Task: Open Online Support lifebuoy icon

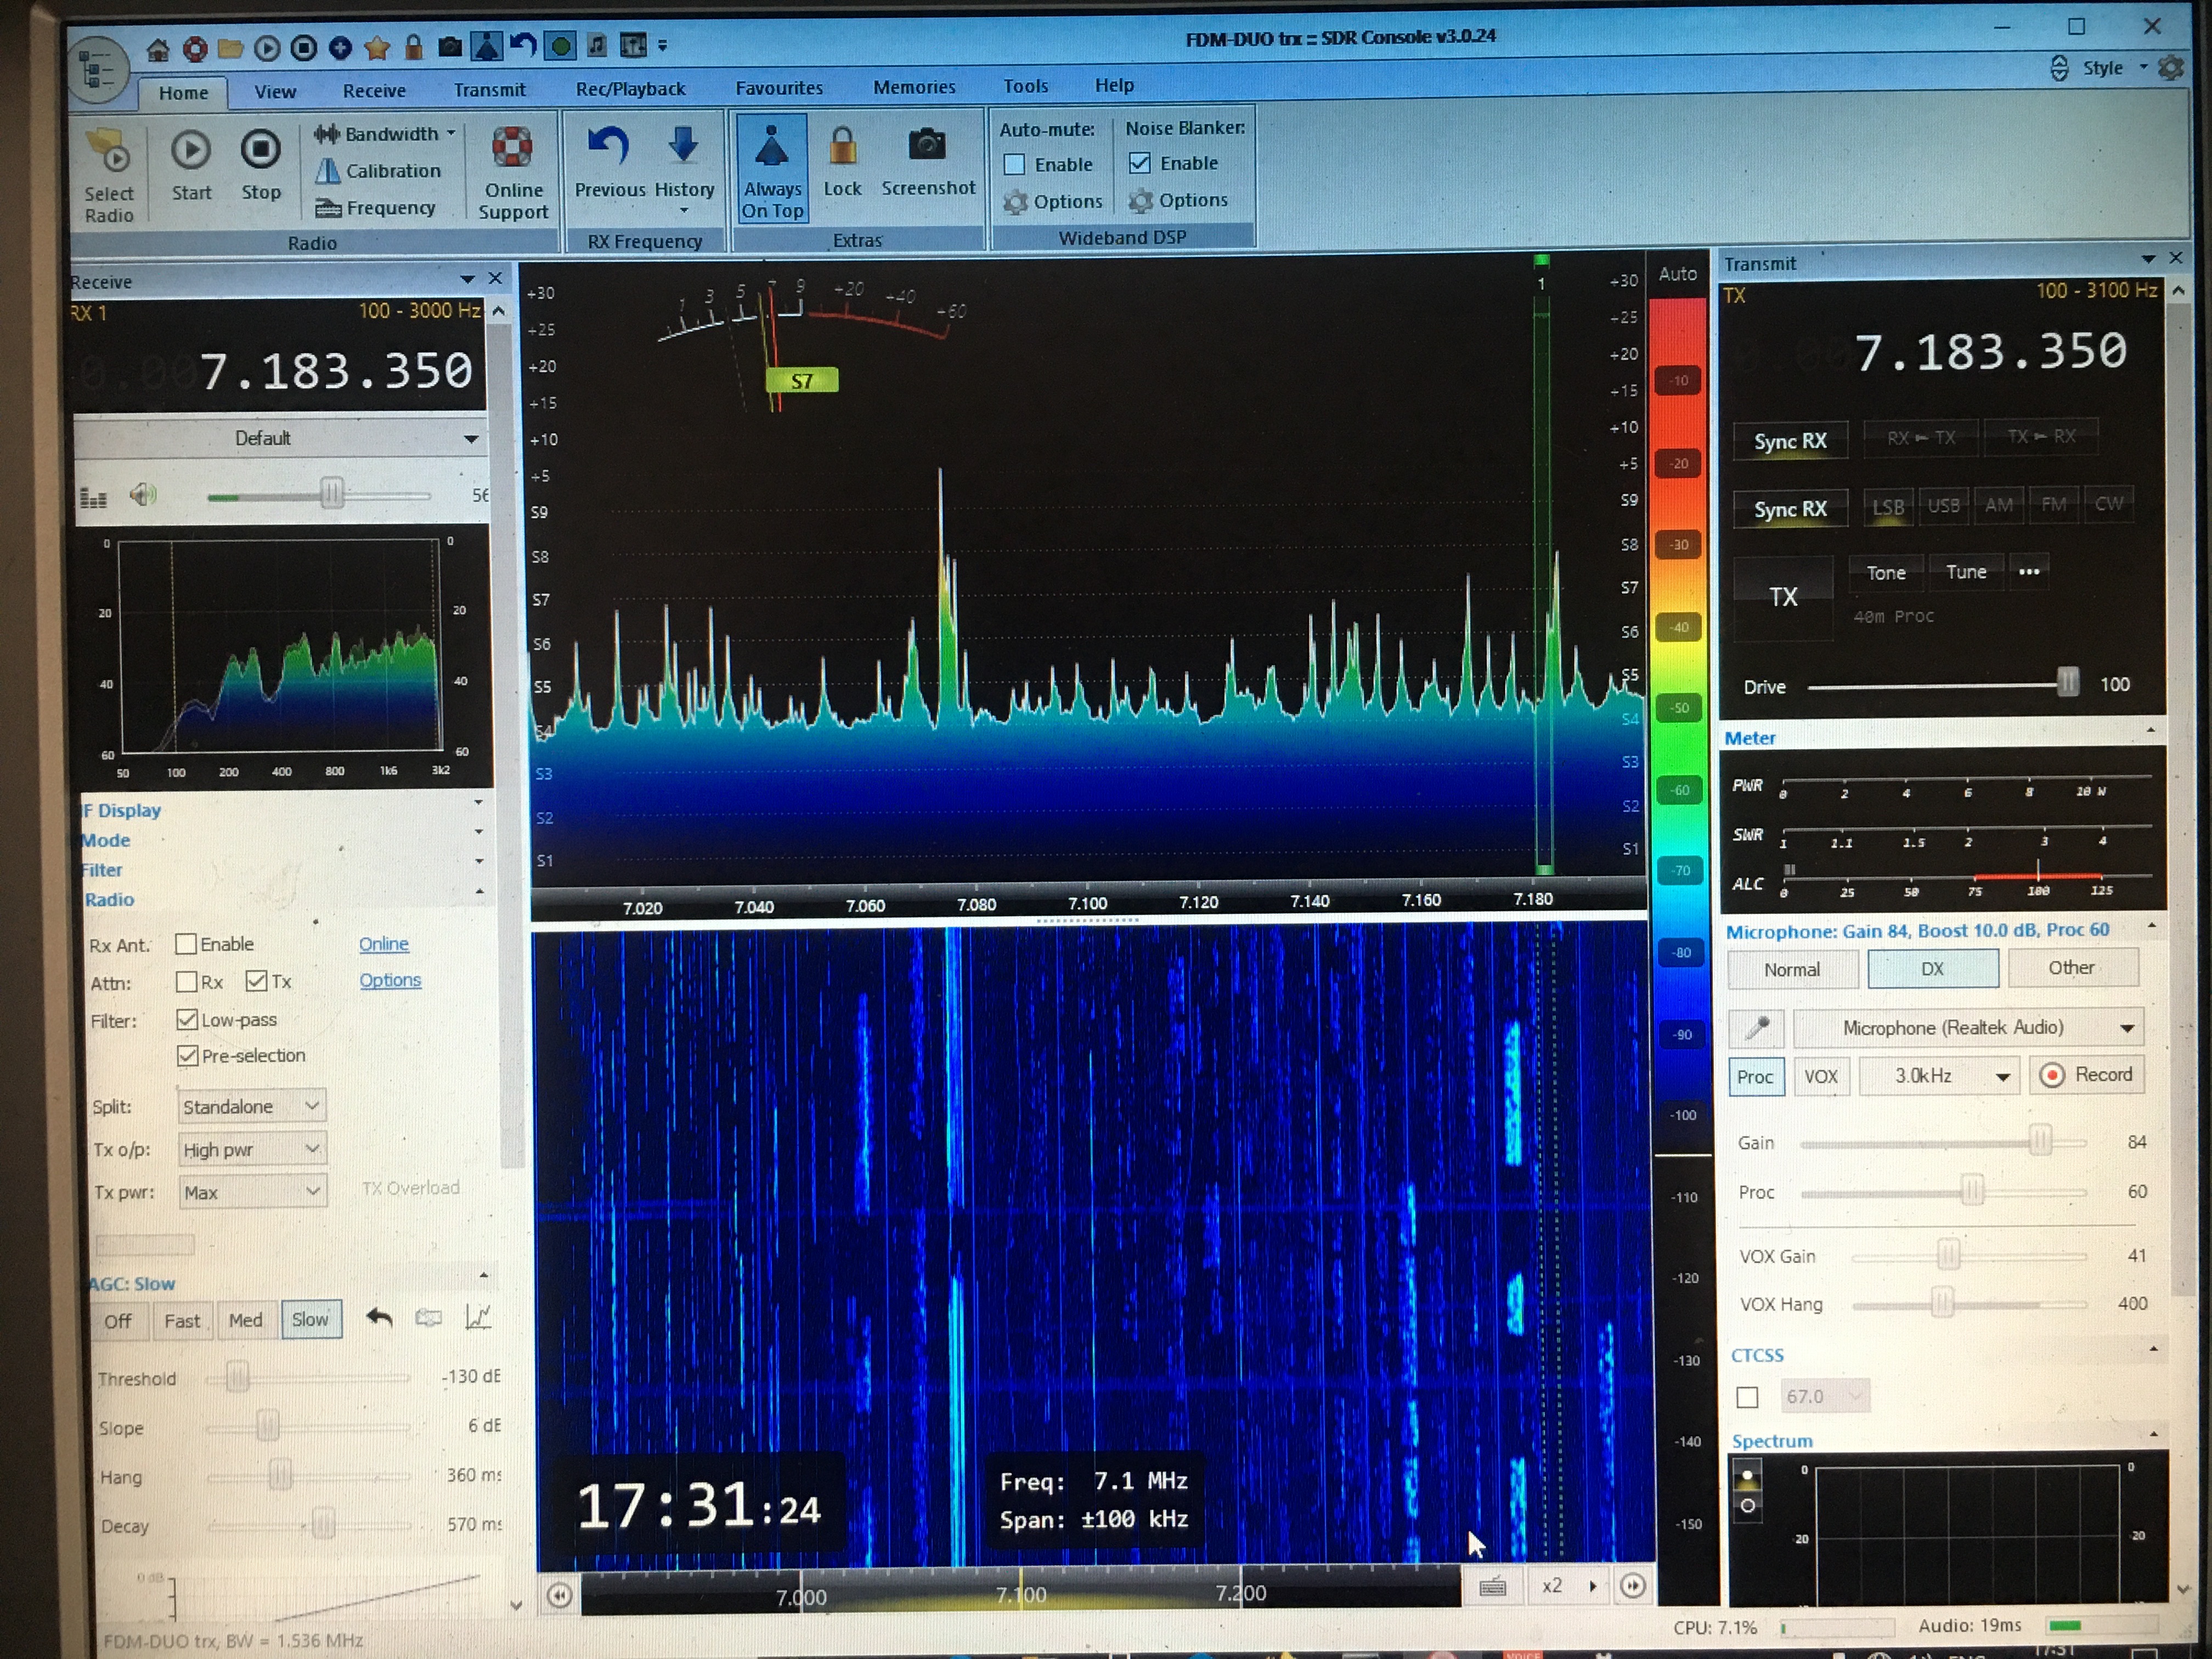Action: [x=512, y=148]
